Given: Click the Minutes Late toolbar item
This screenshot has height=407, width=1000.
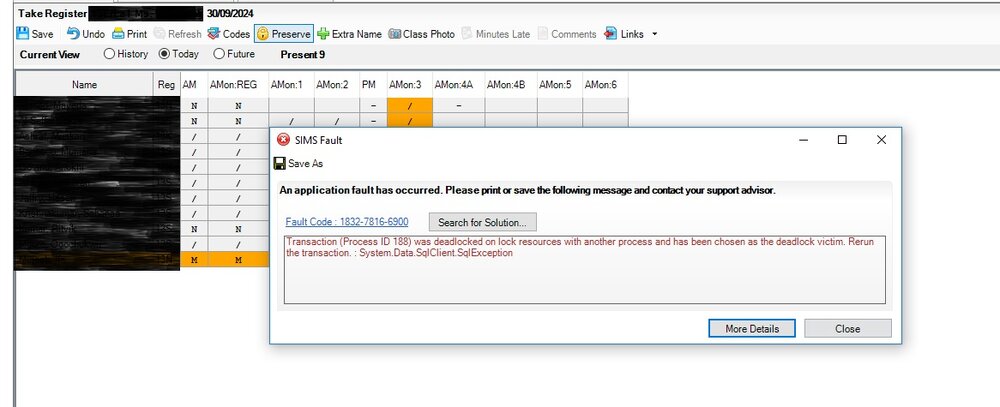Looking at the screenshot, I should [496, 34].
